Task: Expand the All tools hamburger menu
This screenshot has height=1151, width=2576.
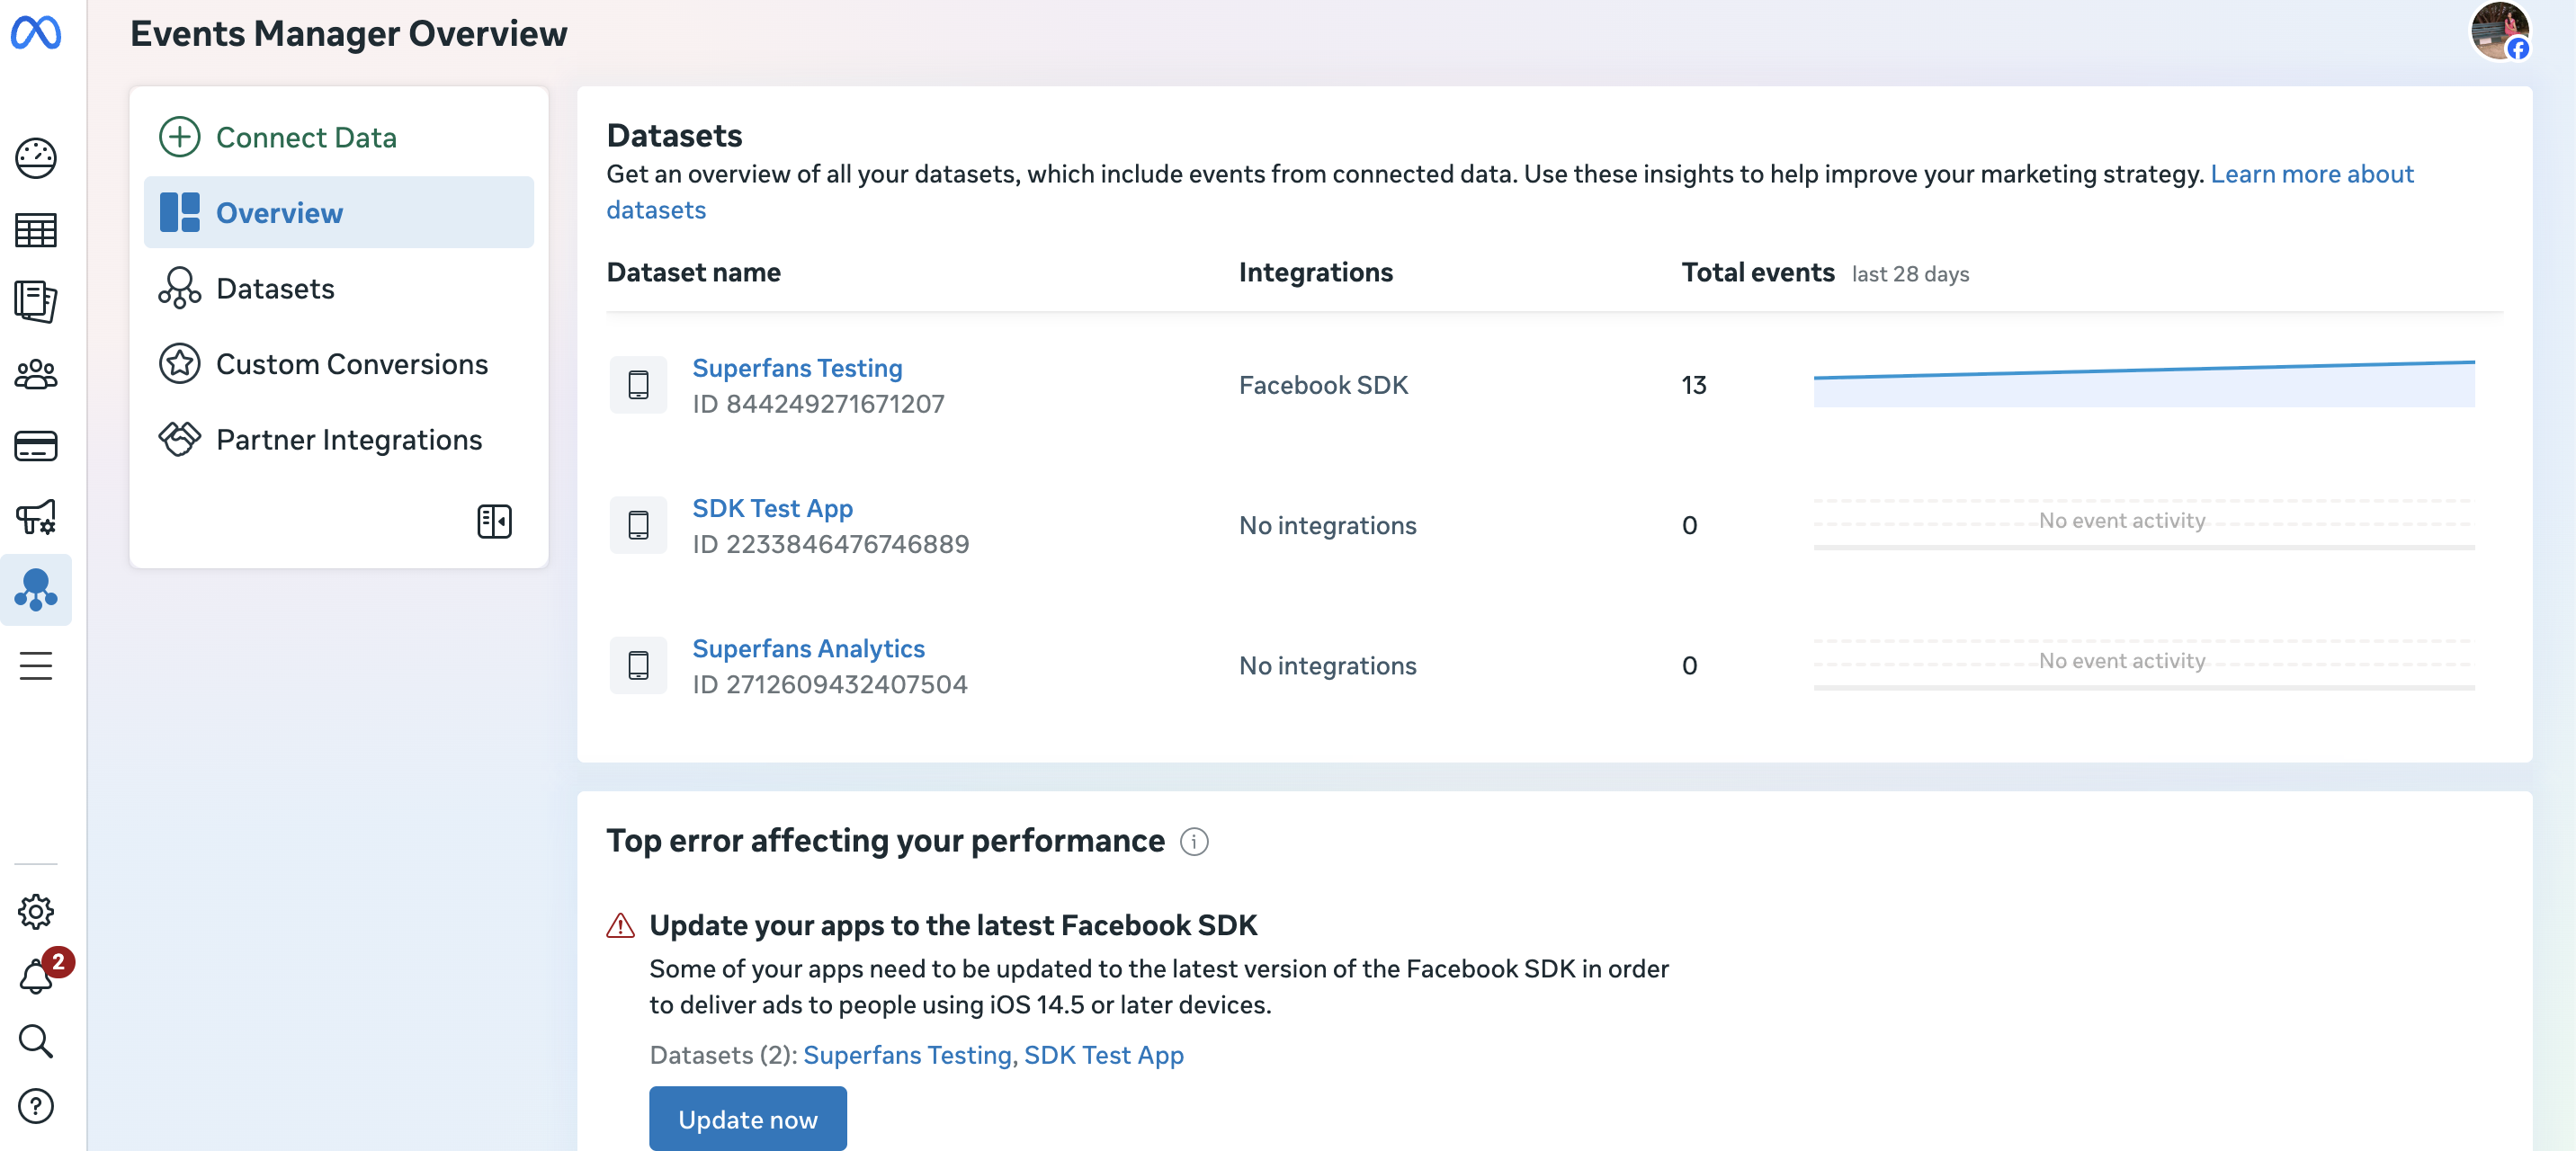Action: 36,665
